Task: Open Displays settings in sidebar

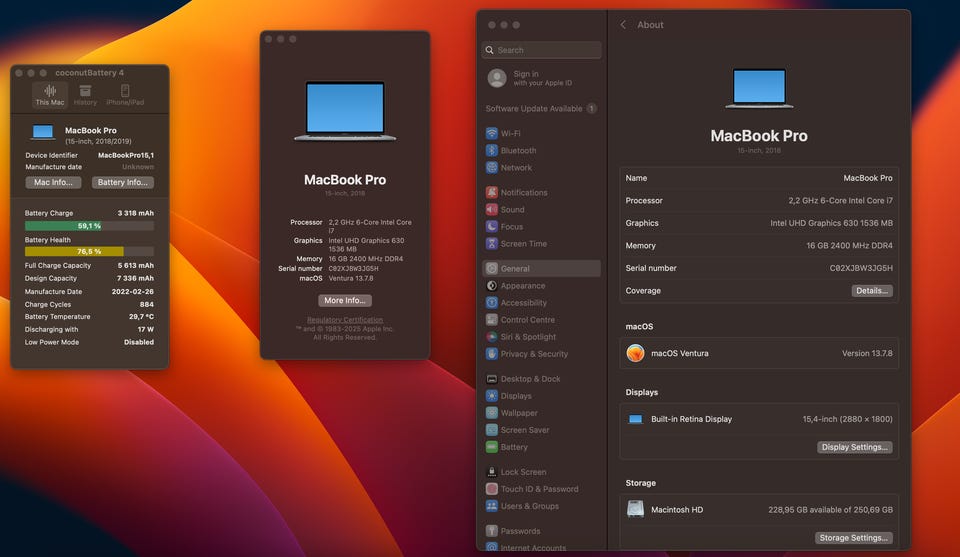Action: [541, 396]
